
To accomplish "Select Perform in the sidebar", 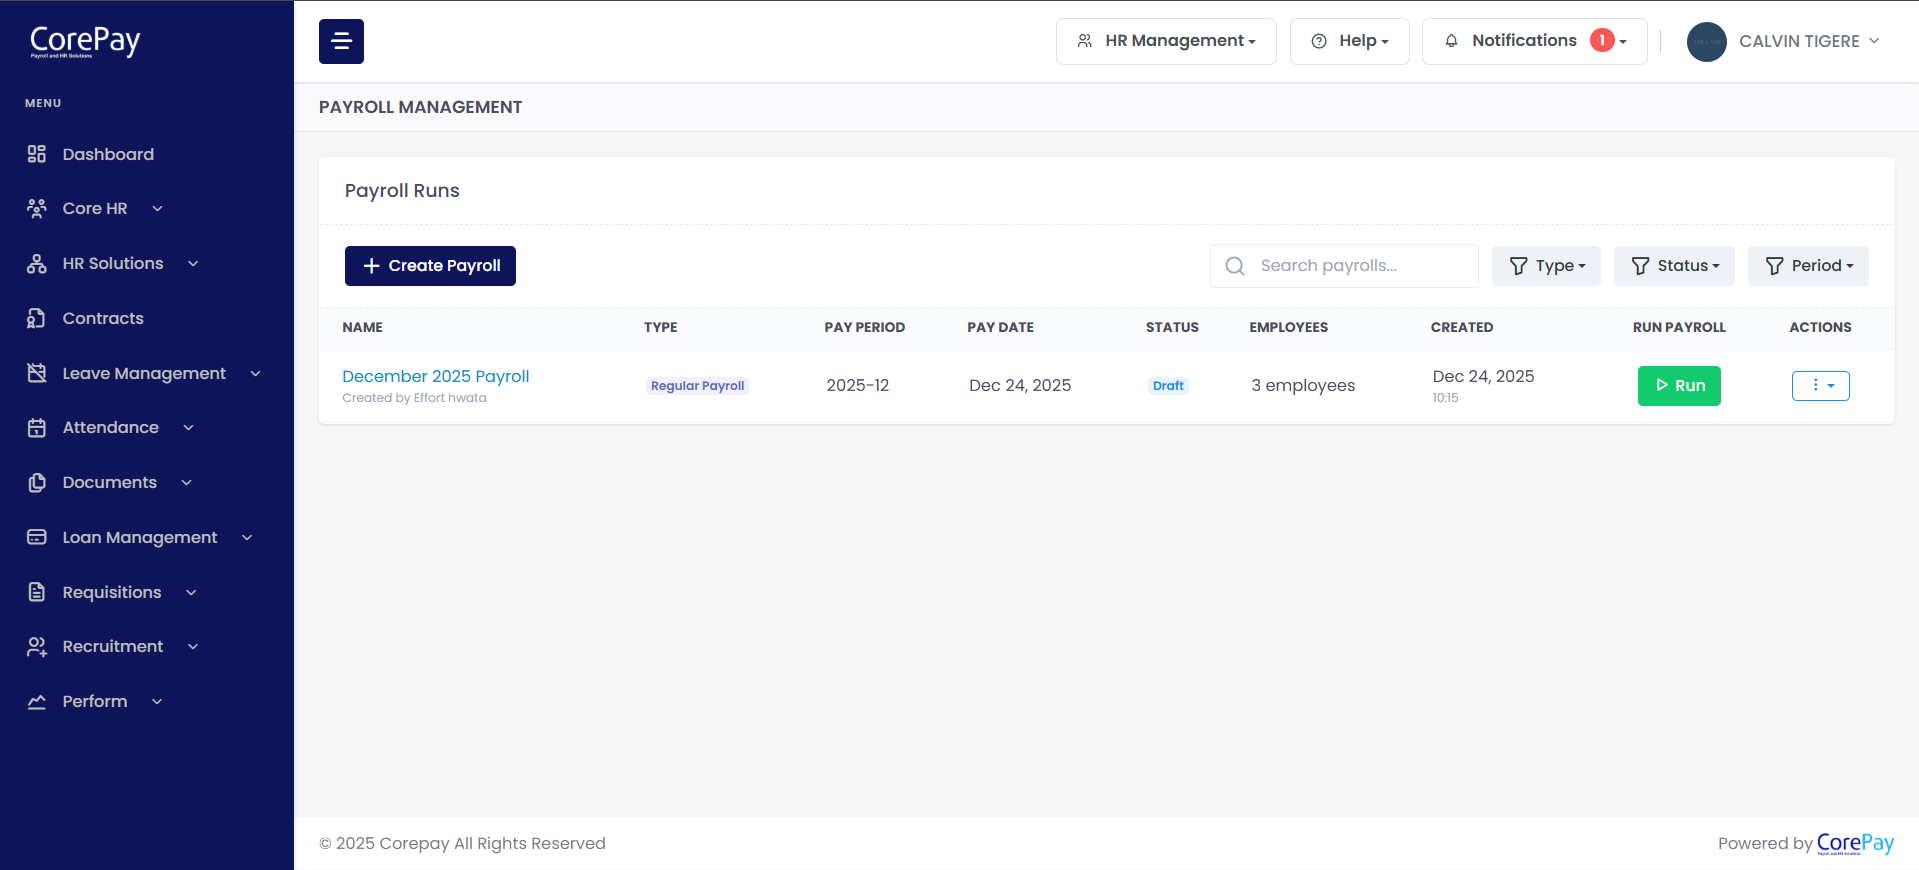I will coord(95,701).
